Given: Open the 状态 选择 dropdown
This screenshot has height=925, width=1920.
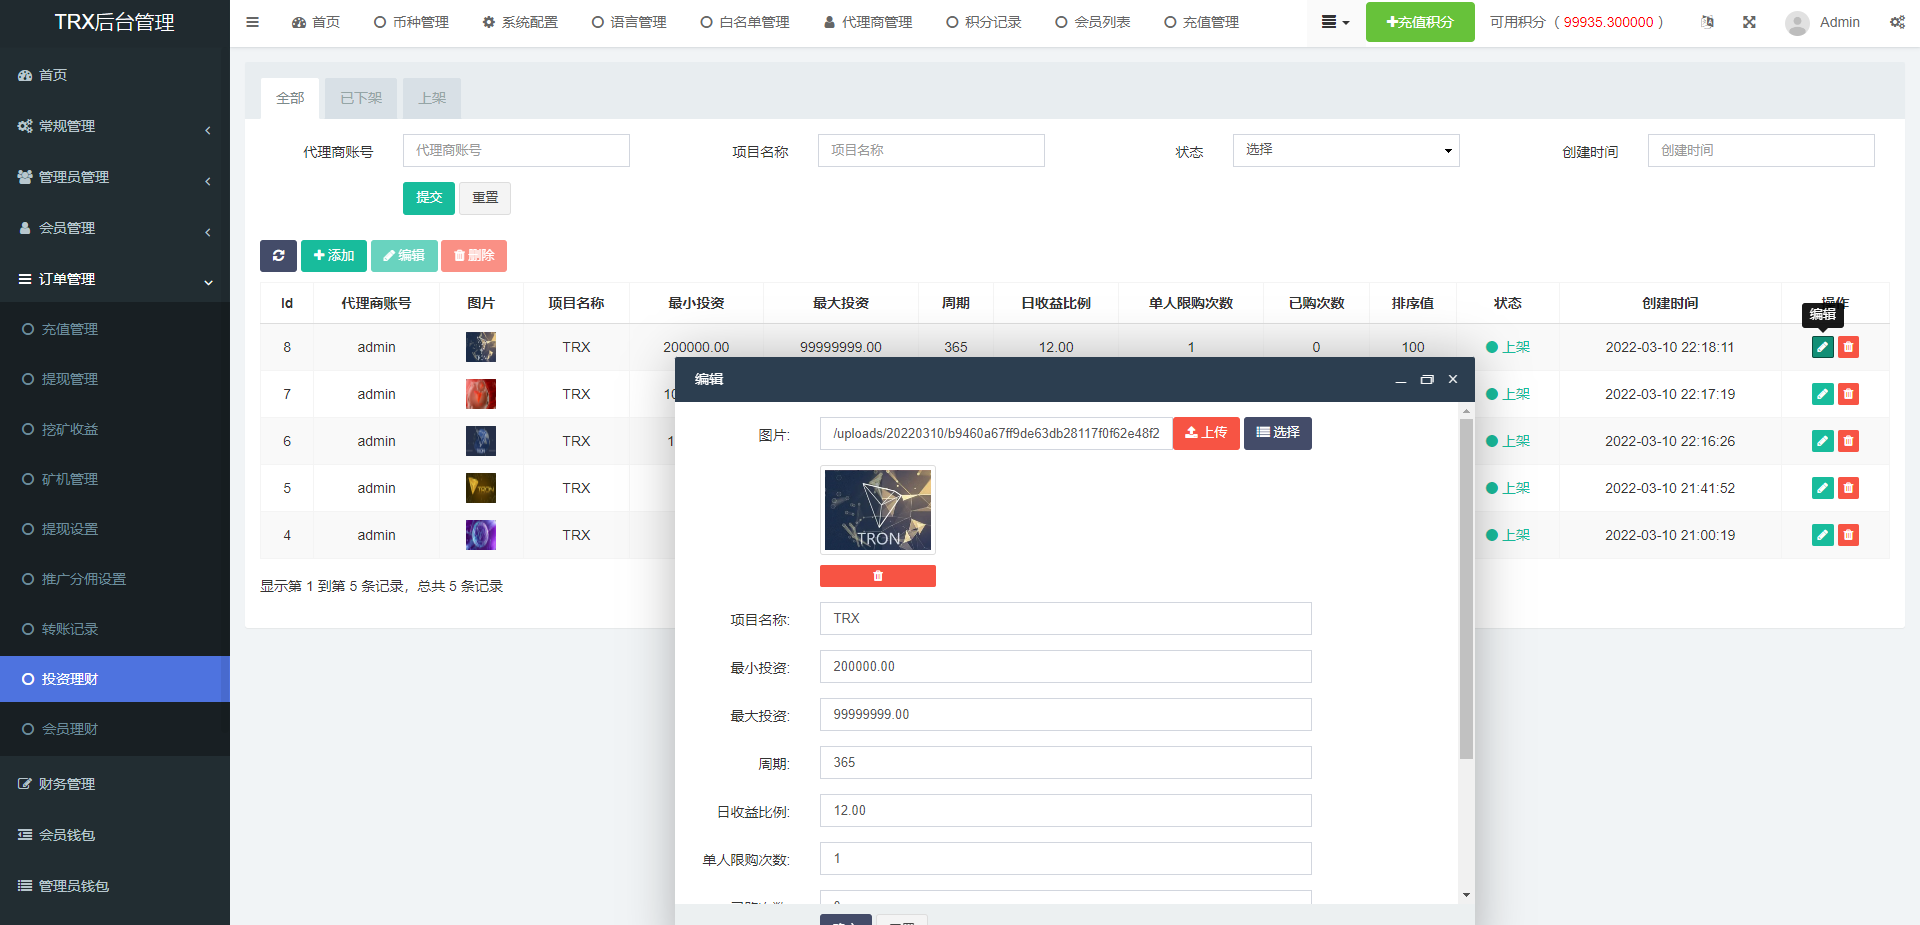Looking at the screenshot, I should pos(1345,150).
